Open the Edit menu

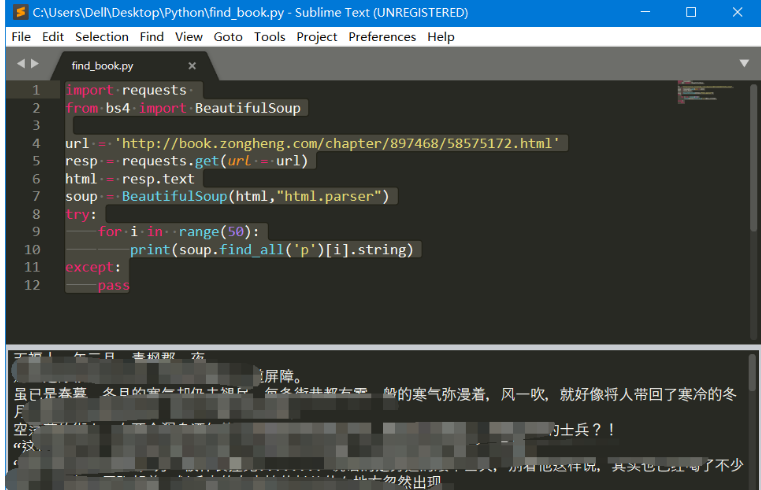click(53, 37)
